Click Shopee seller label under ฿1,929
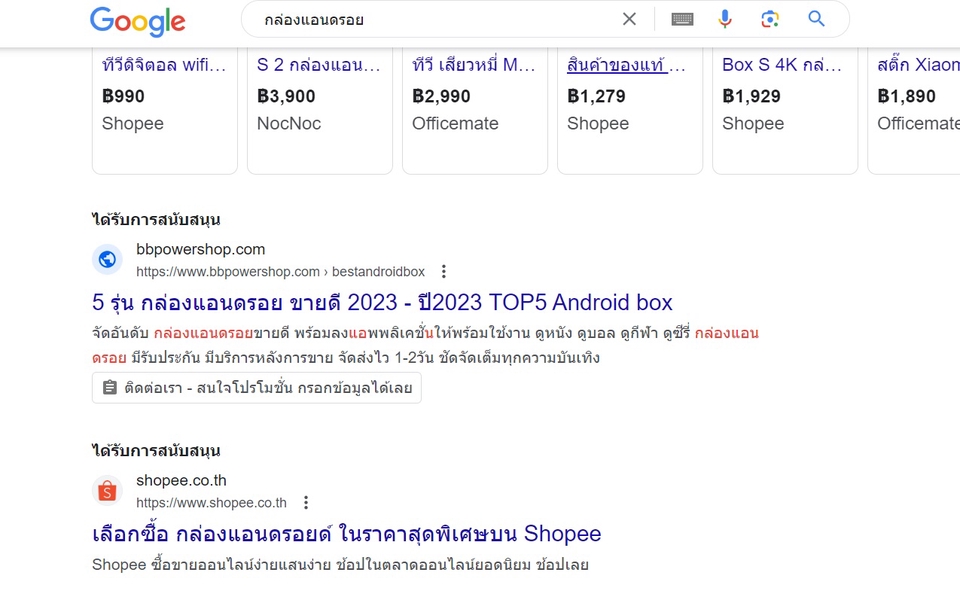Screen dimensions: 960x606 pyautogui.click(x=753, y=124)
